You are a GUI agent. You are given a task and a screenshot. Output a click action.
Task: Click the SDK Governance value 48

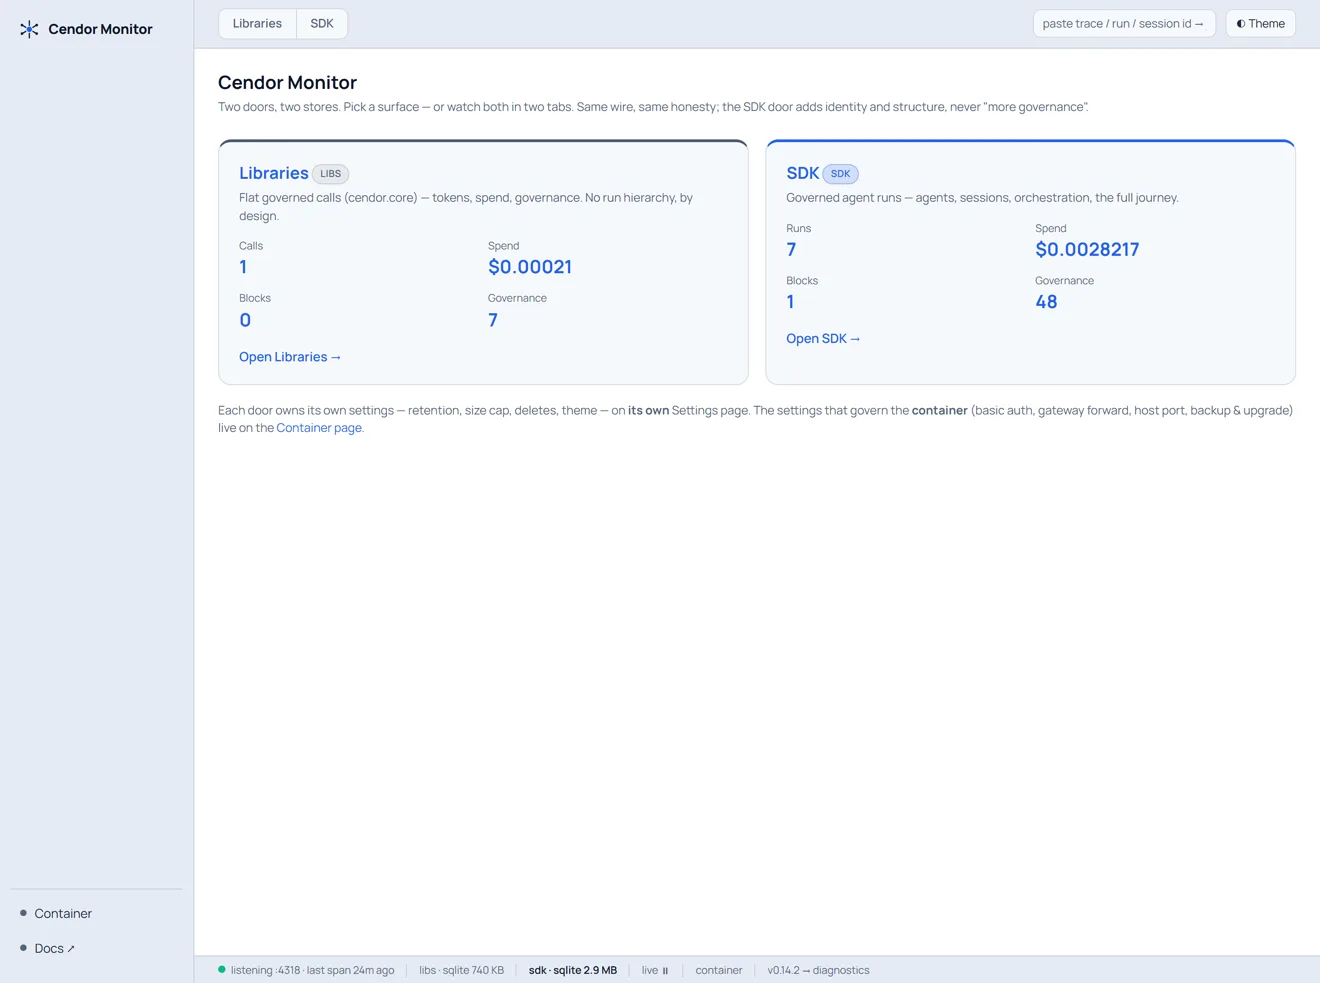(x=1046, y=302)
